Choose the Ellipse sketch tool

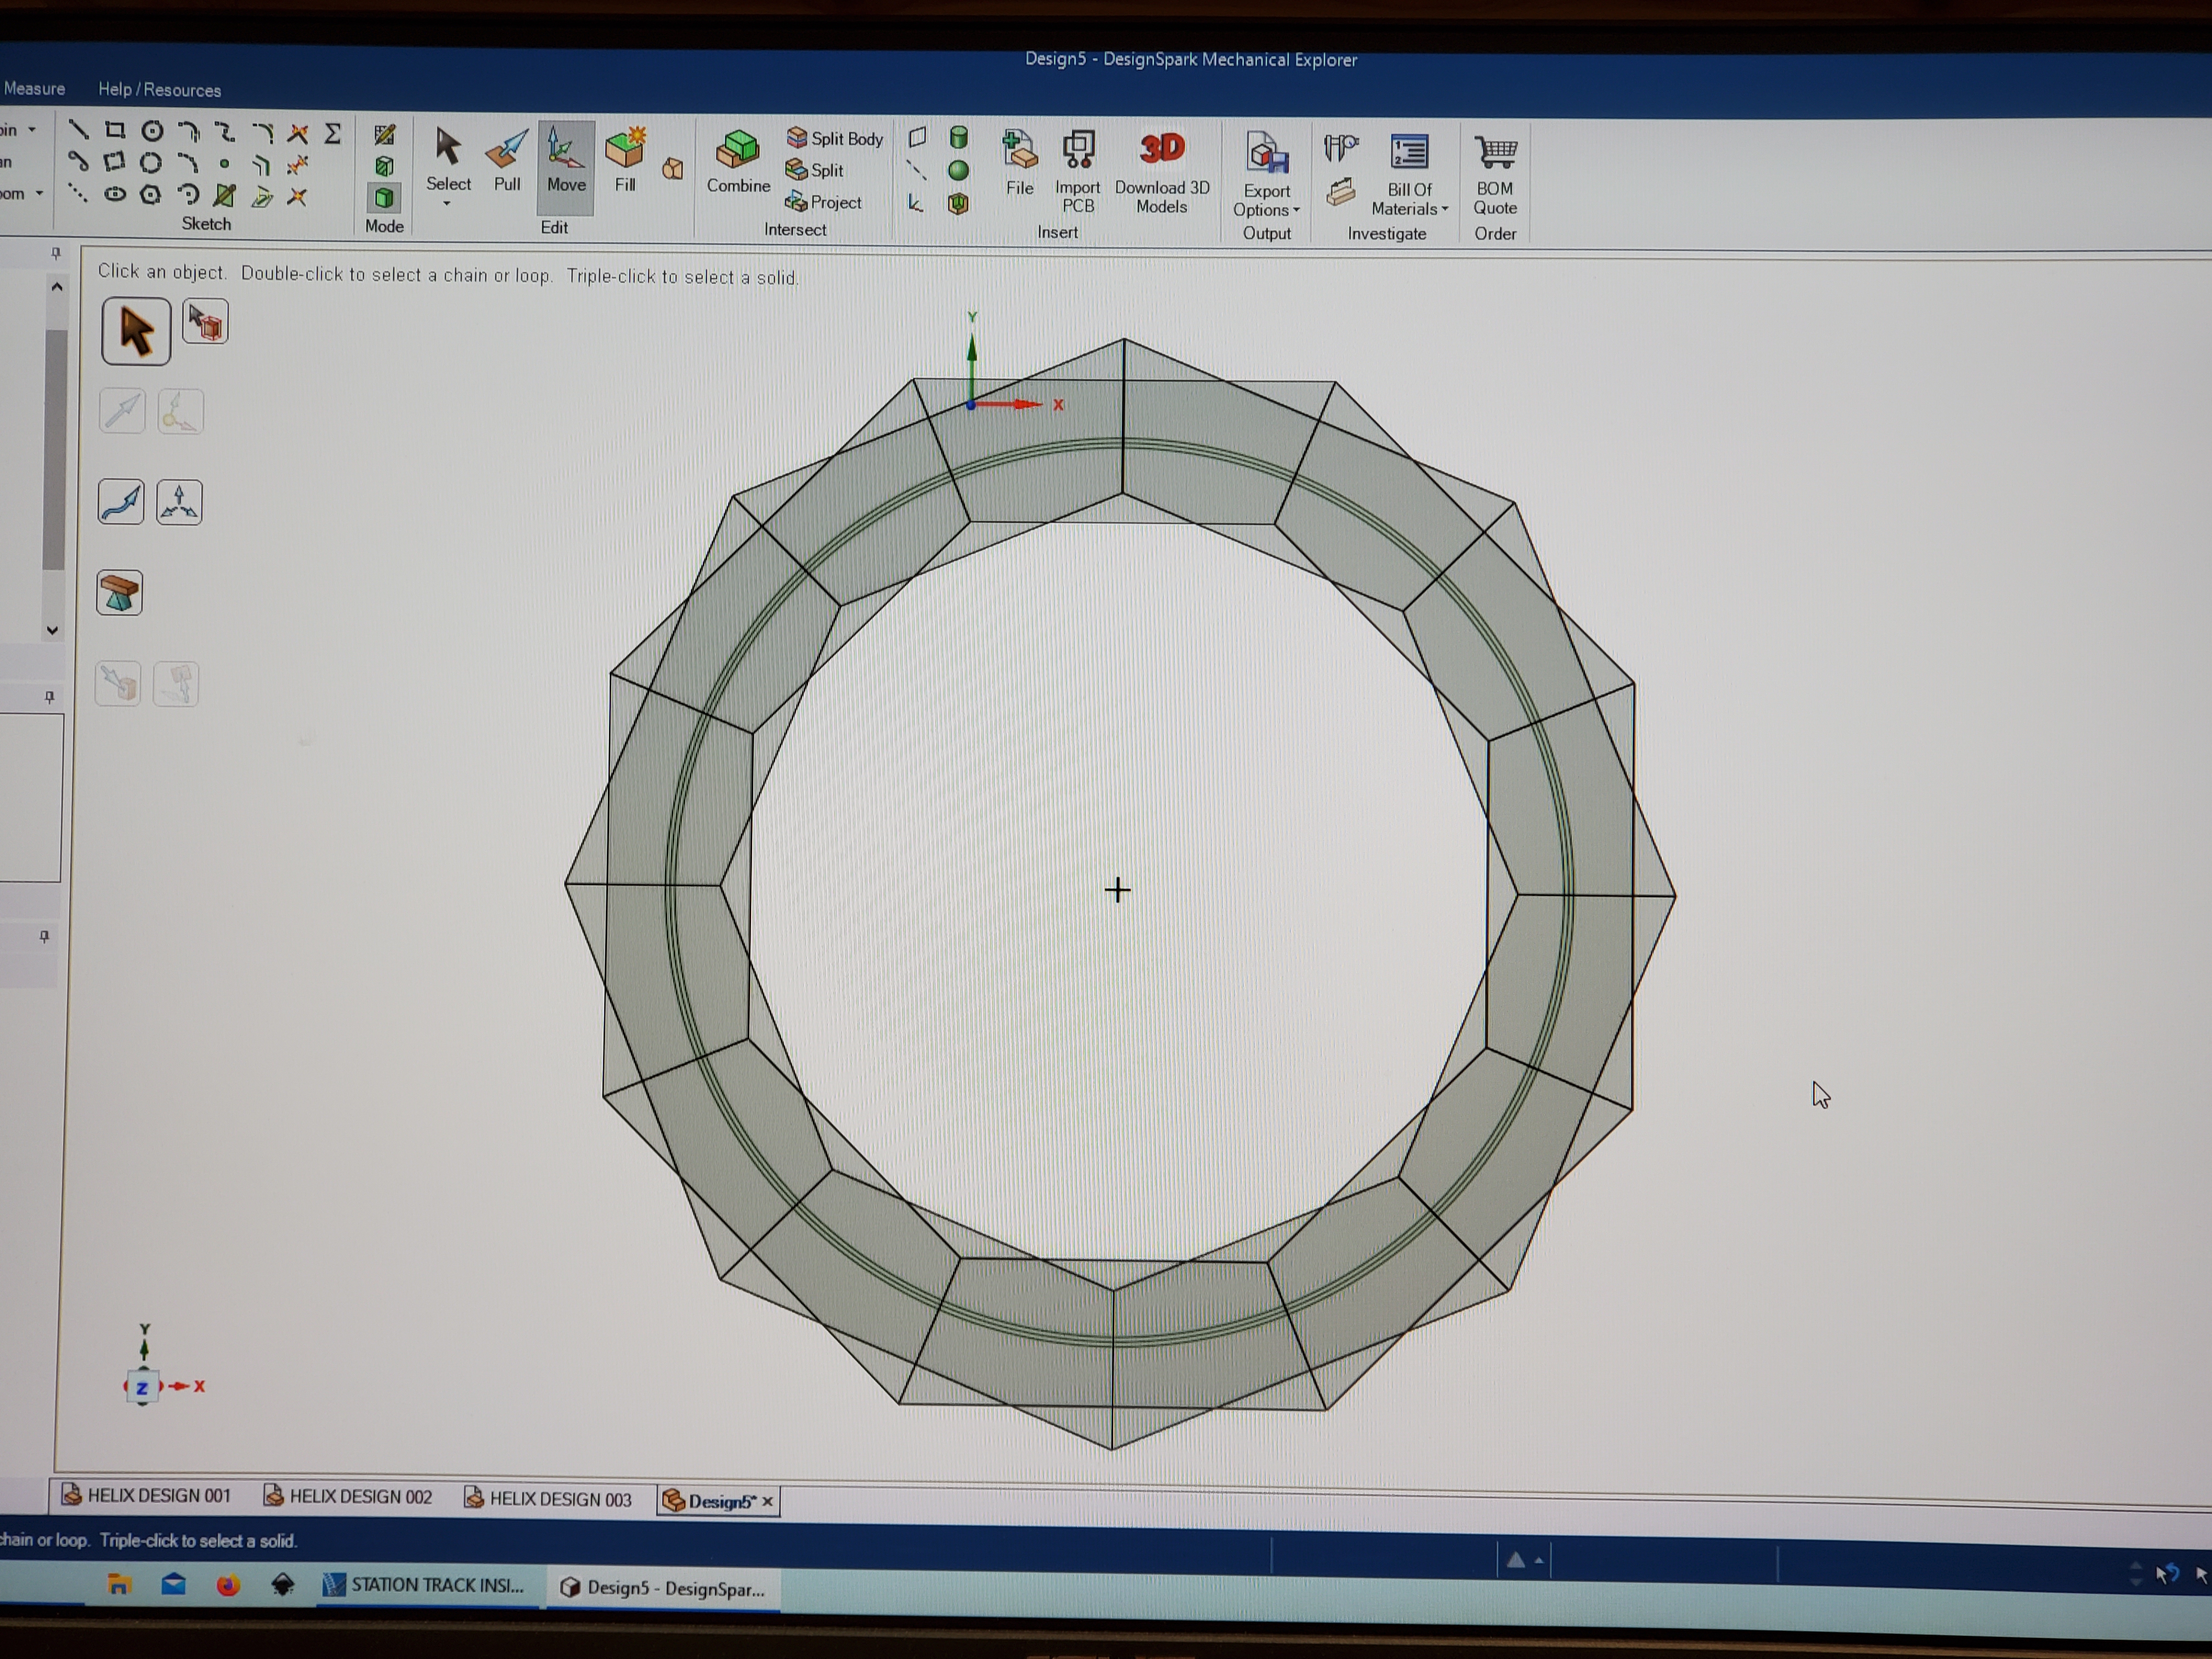(x=115, y=194)
